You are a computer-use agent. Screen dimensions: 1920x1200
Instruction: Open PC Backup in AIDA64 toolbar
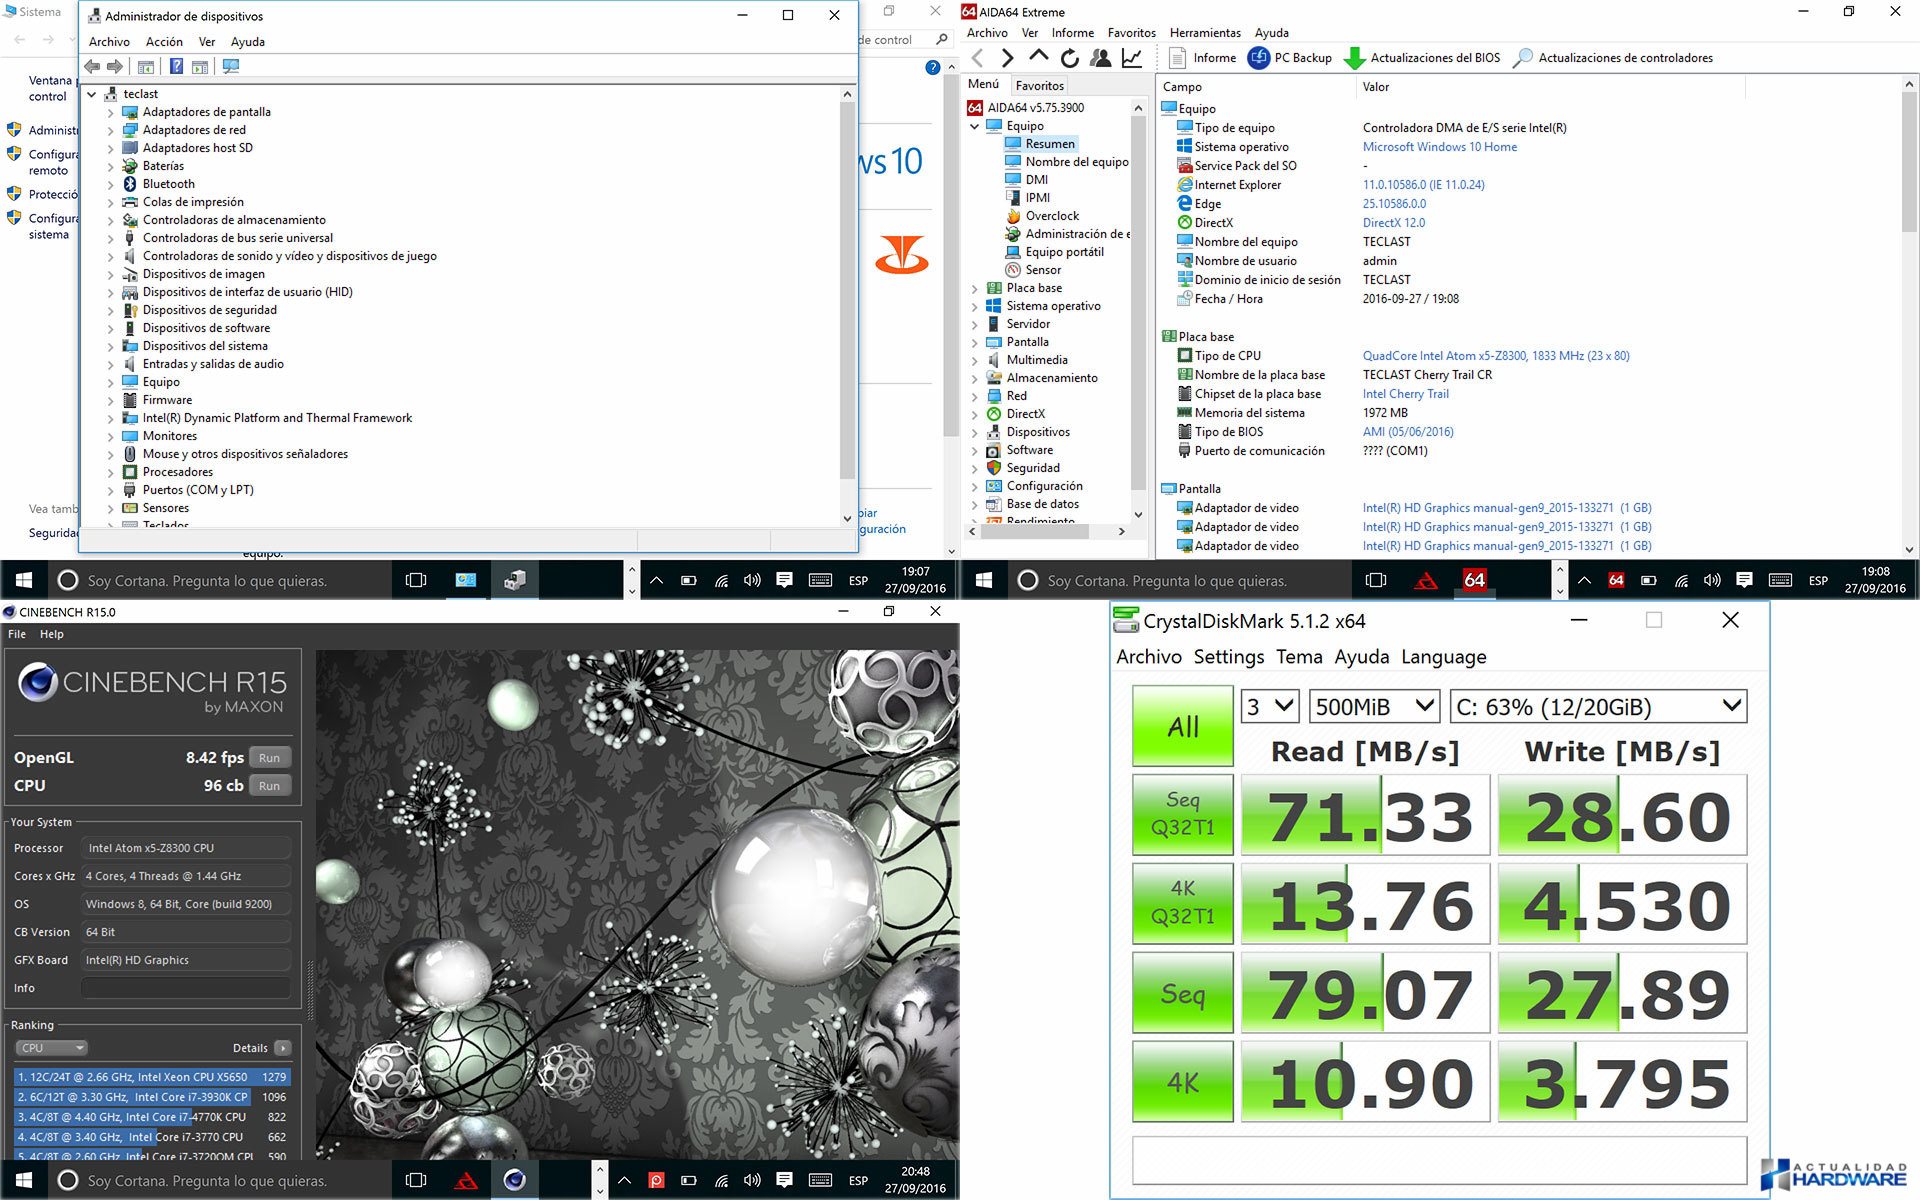(1291, 58)
